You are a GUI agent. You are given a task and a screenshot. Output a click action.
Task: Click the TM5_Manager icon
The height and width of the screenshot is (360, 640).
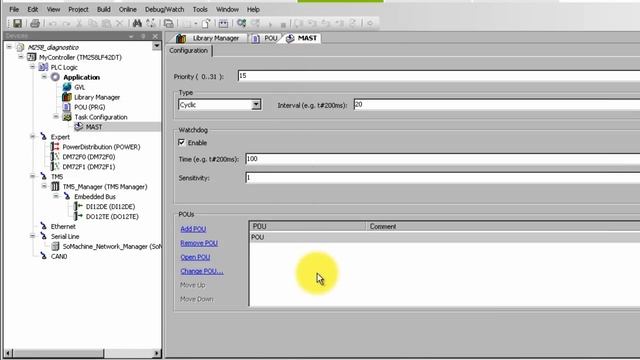click(56, 187)
